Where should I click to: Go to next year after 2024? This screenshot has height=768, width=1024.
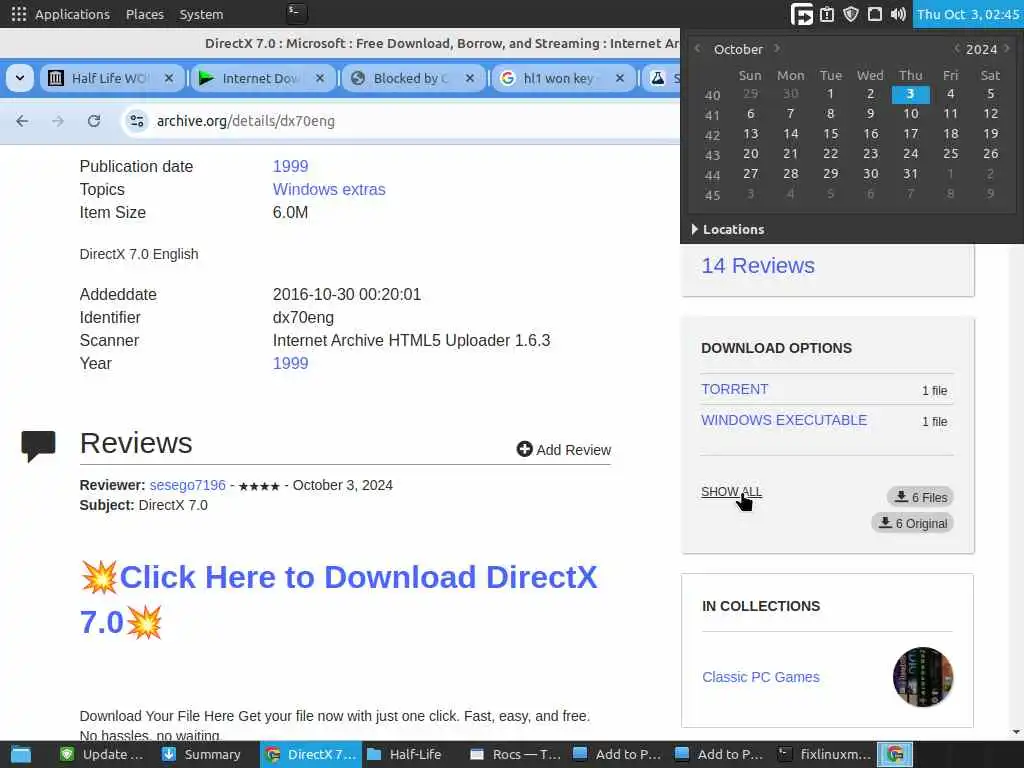(x=1006, y=48)
